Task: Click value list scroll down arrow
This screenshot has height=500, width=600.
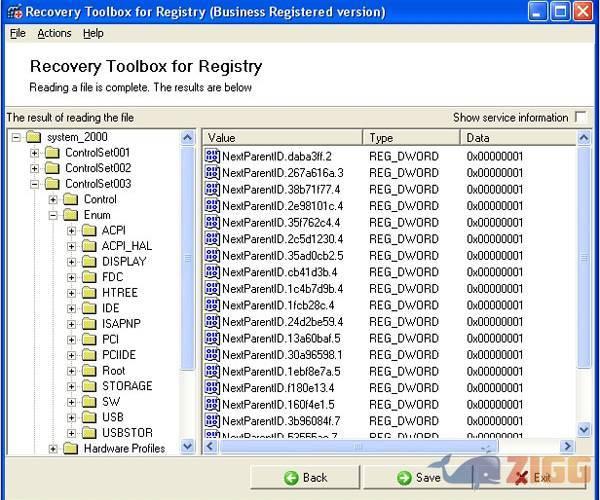Action: (x=584, y=430)
